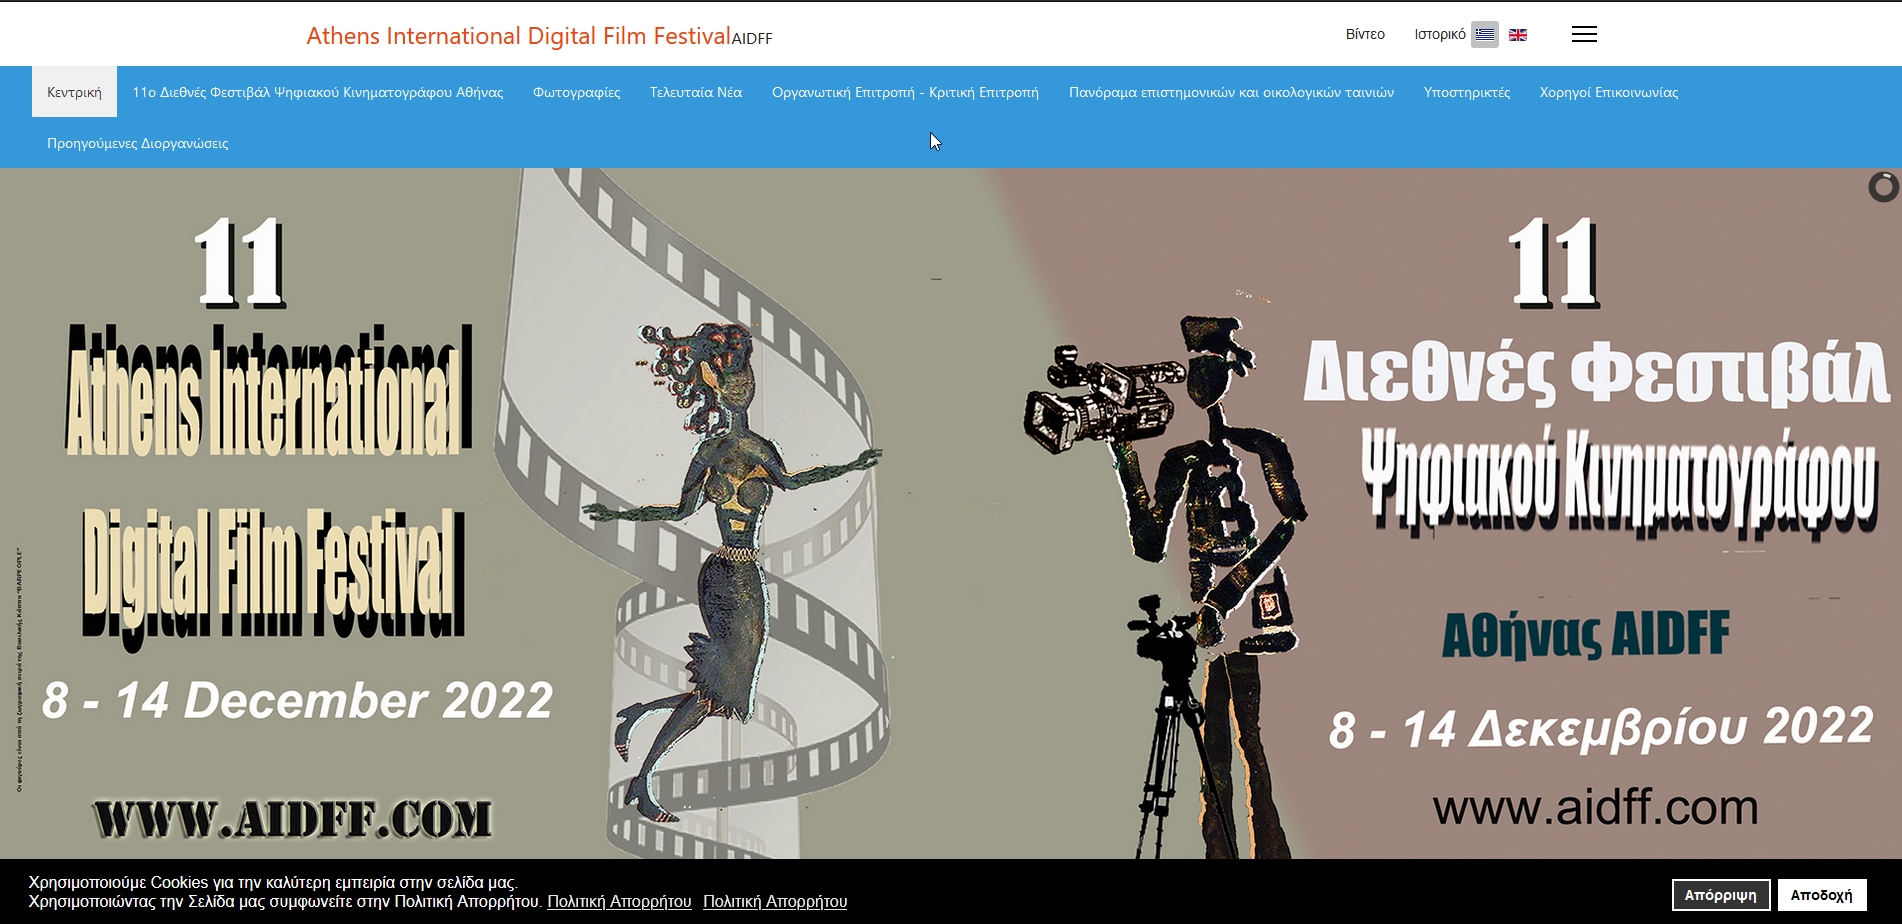
Task: Click the Ιστορικό link in header
Action: [x=1440, y=34]
